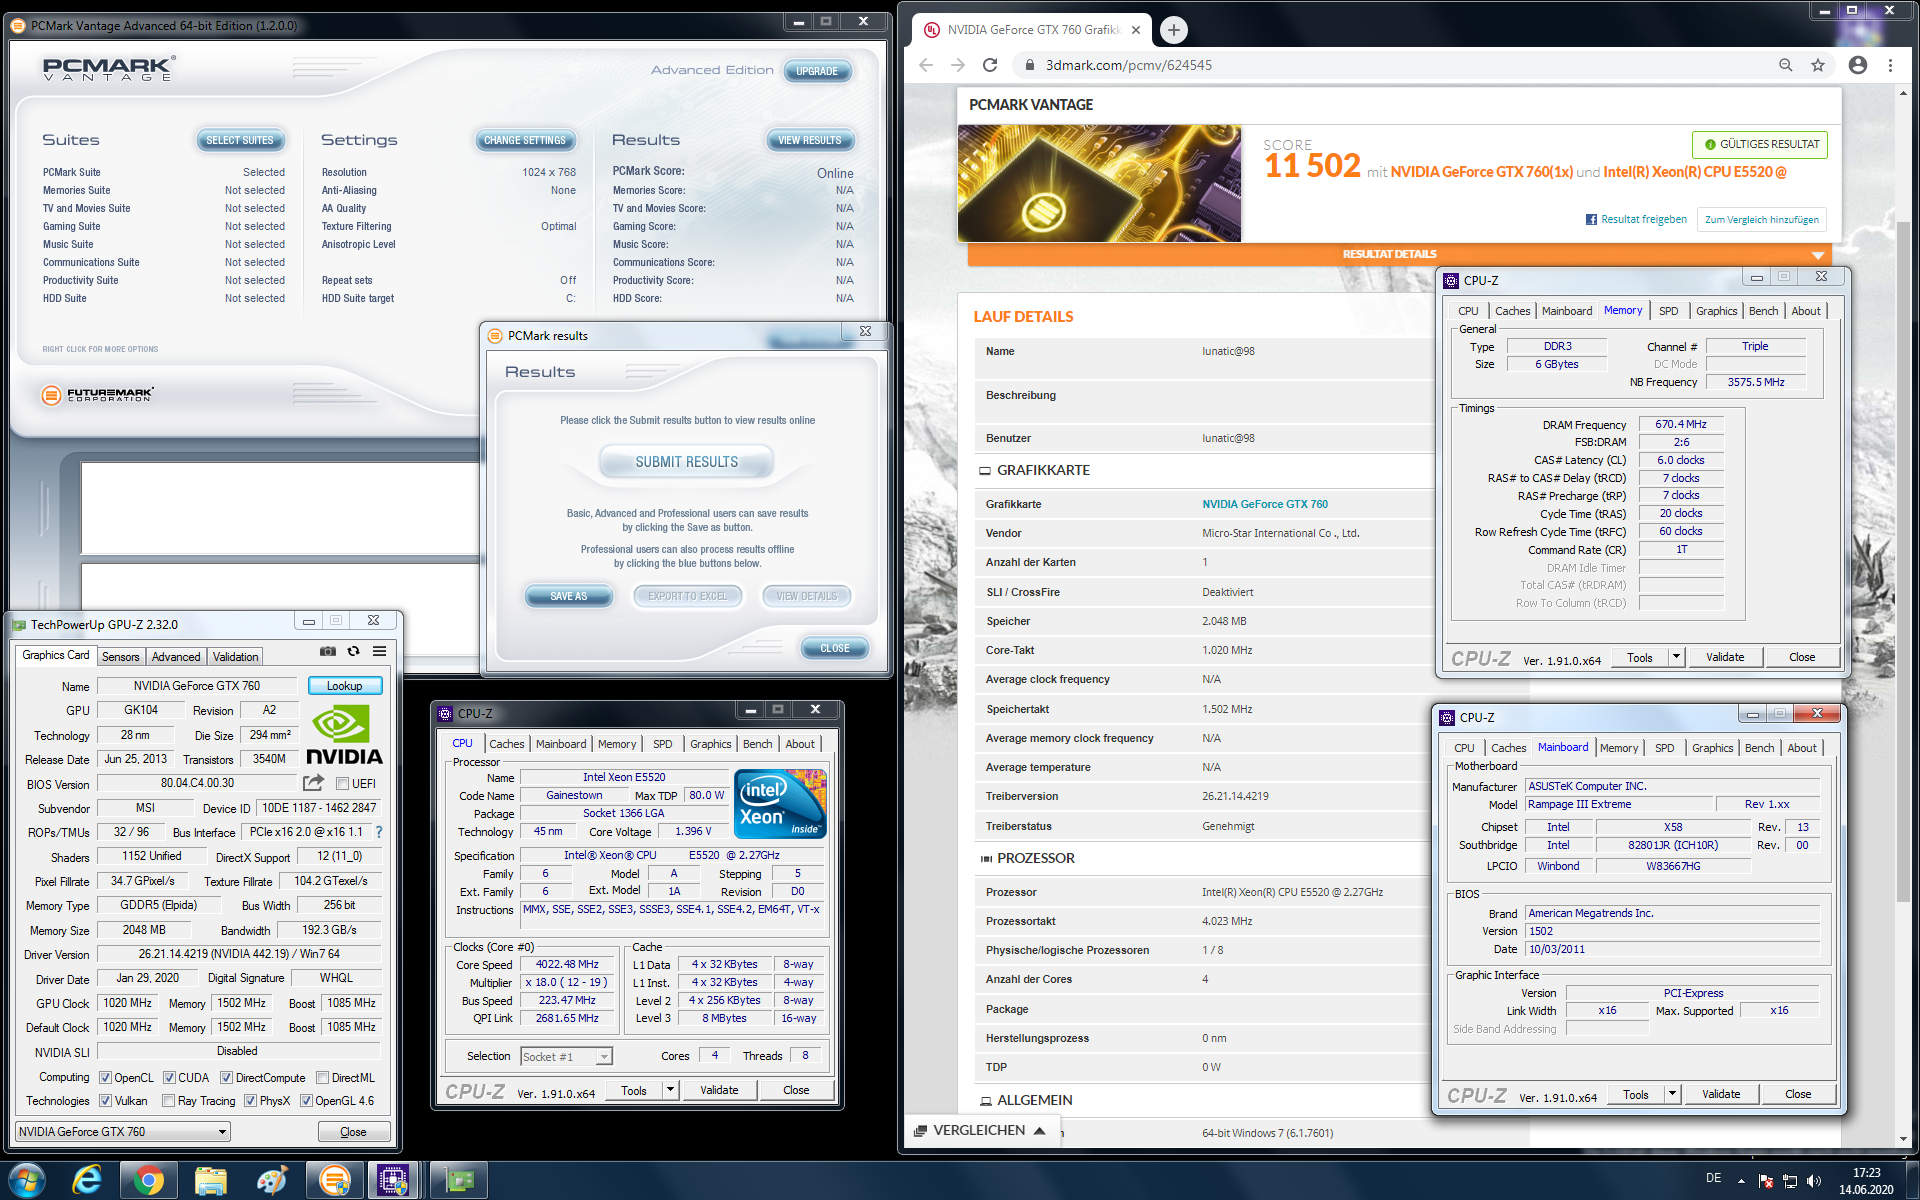Toggle the Ray Tracing checkbox
Screen dimensions: 1920x1200
click(x=168, y=1100)
